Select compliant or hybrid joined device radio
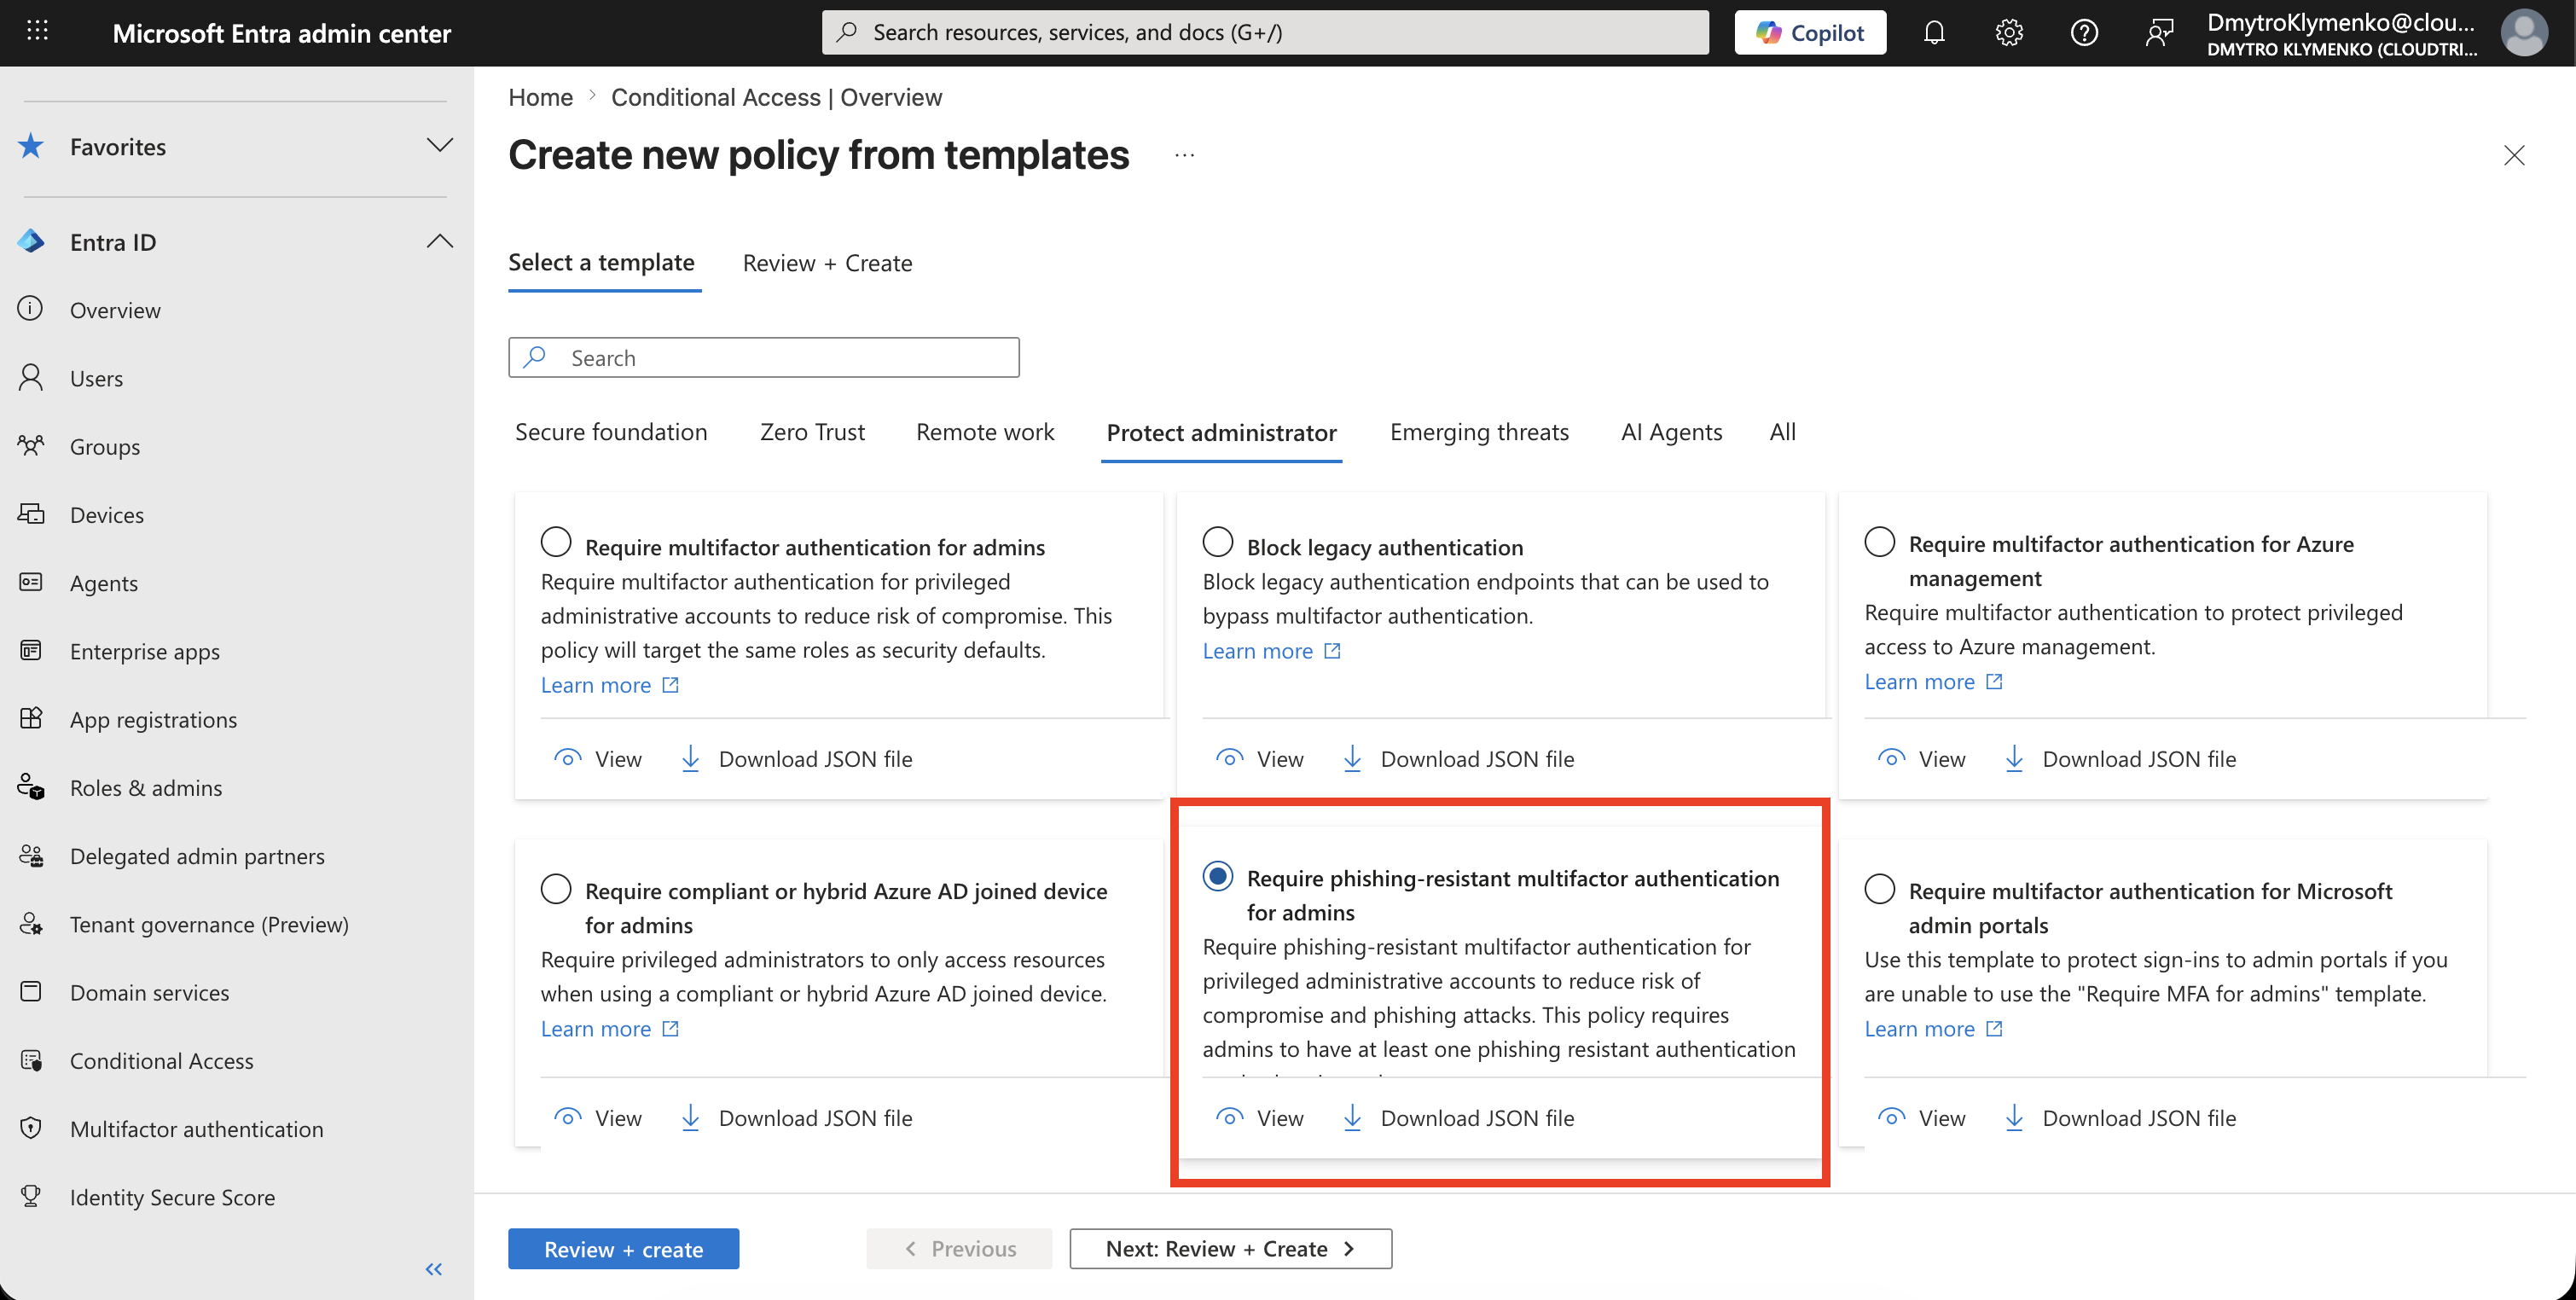Image resolution: width=2576 pixels, height=1300 pixels. tap(556, 888)
